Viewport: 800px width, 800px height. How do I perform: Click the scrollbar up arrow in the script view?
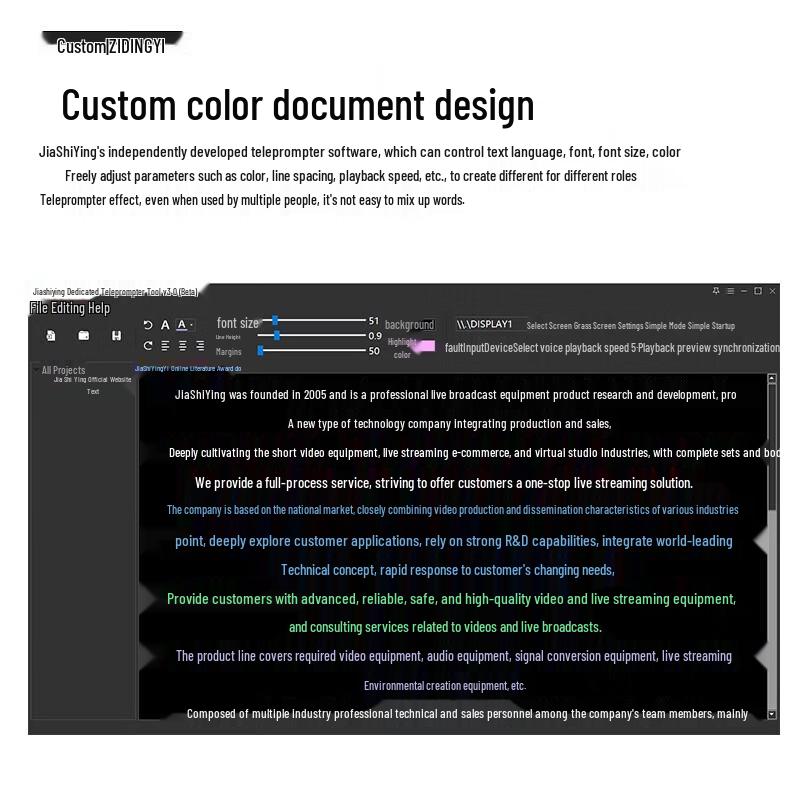click(x=772, y=379)
